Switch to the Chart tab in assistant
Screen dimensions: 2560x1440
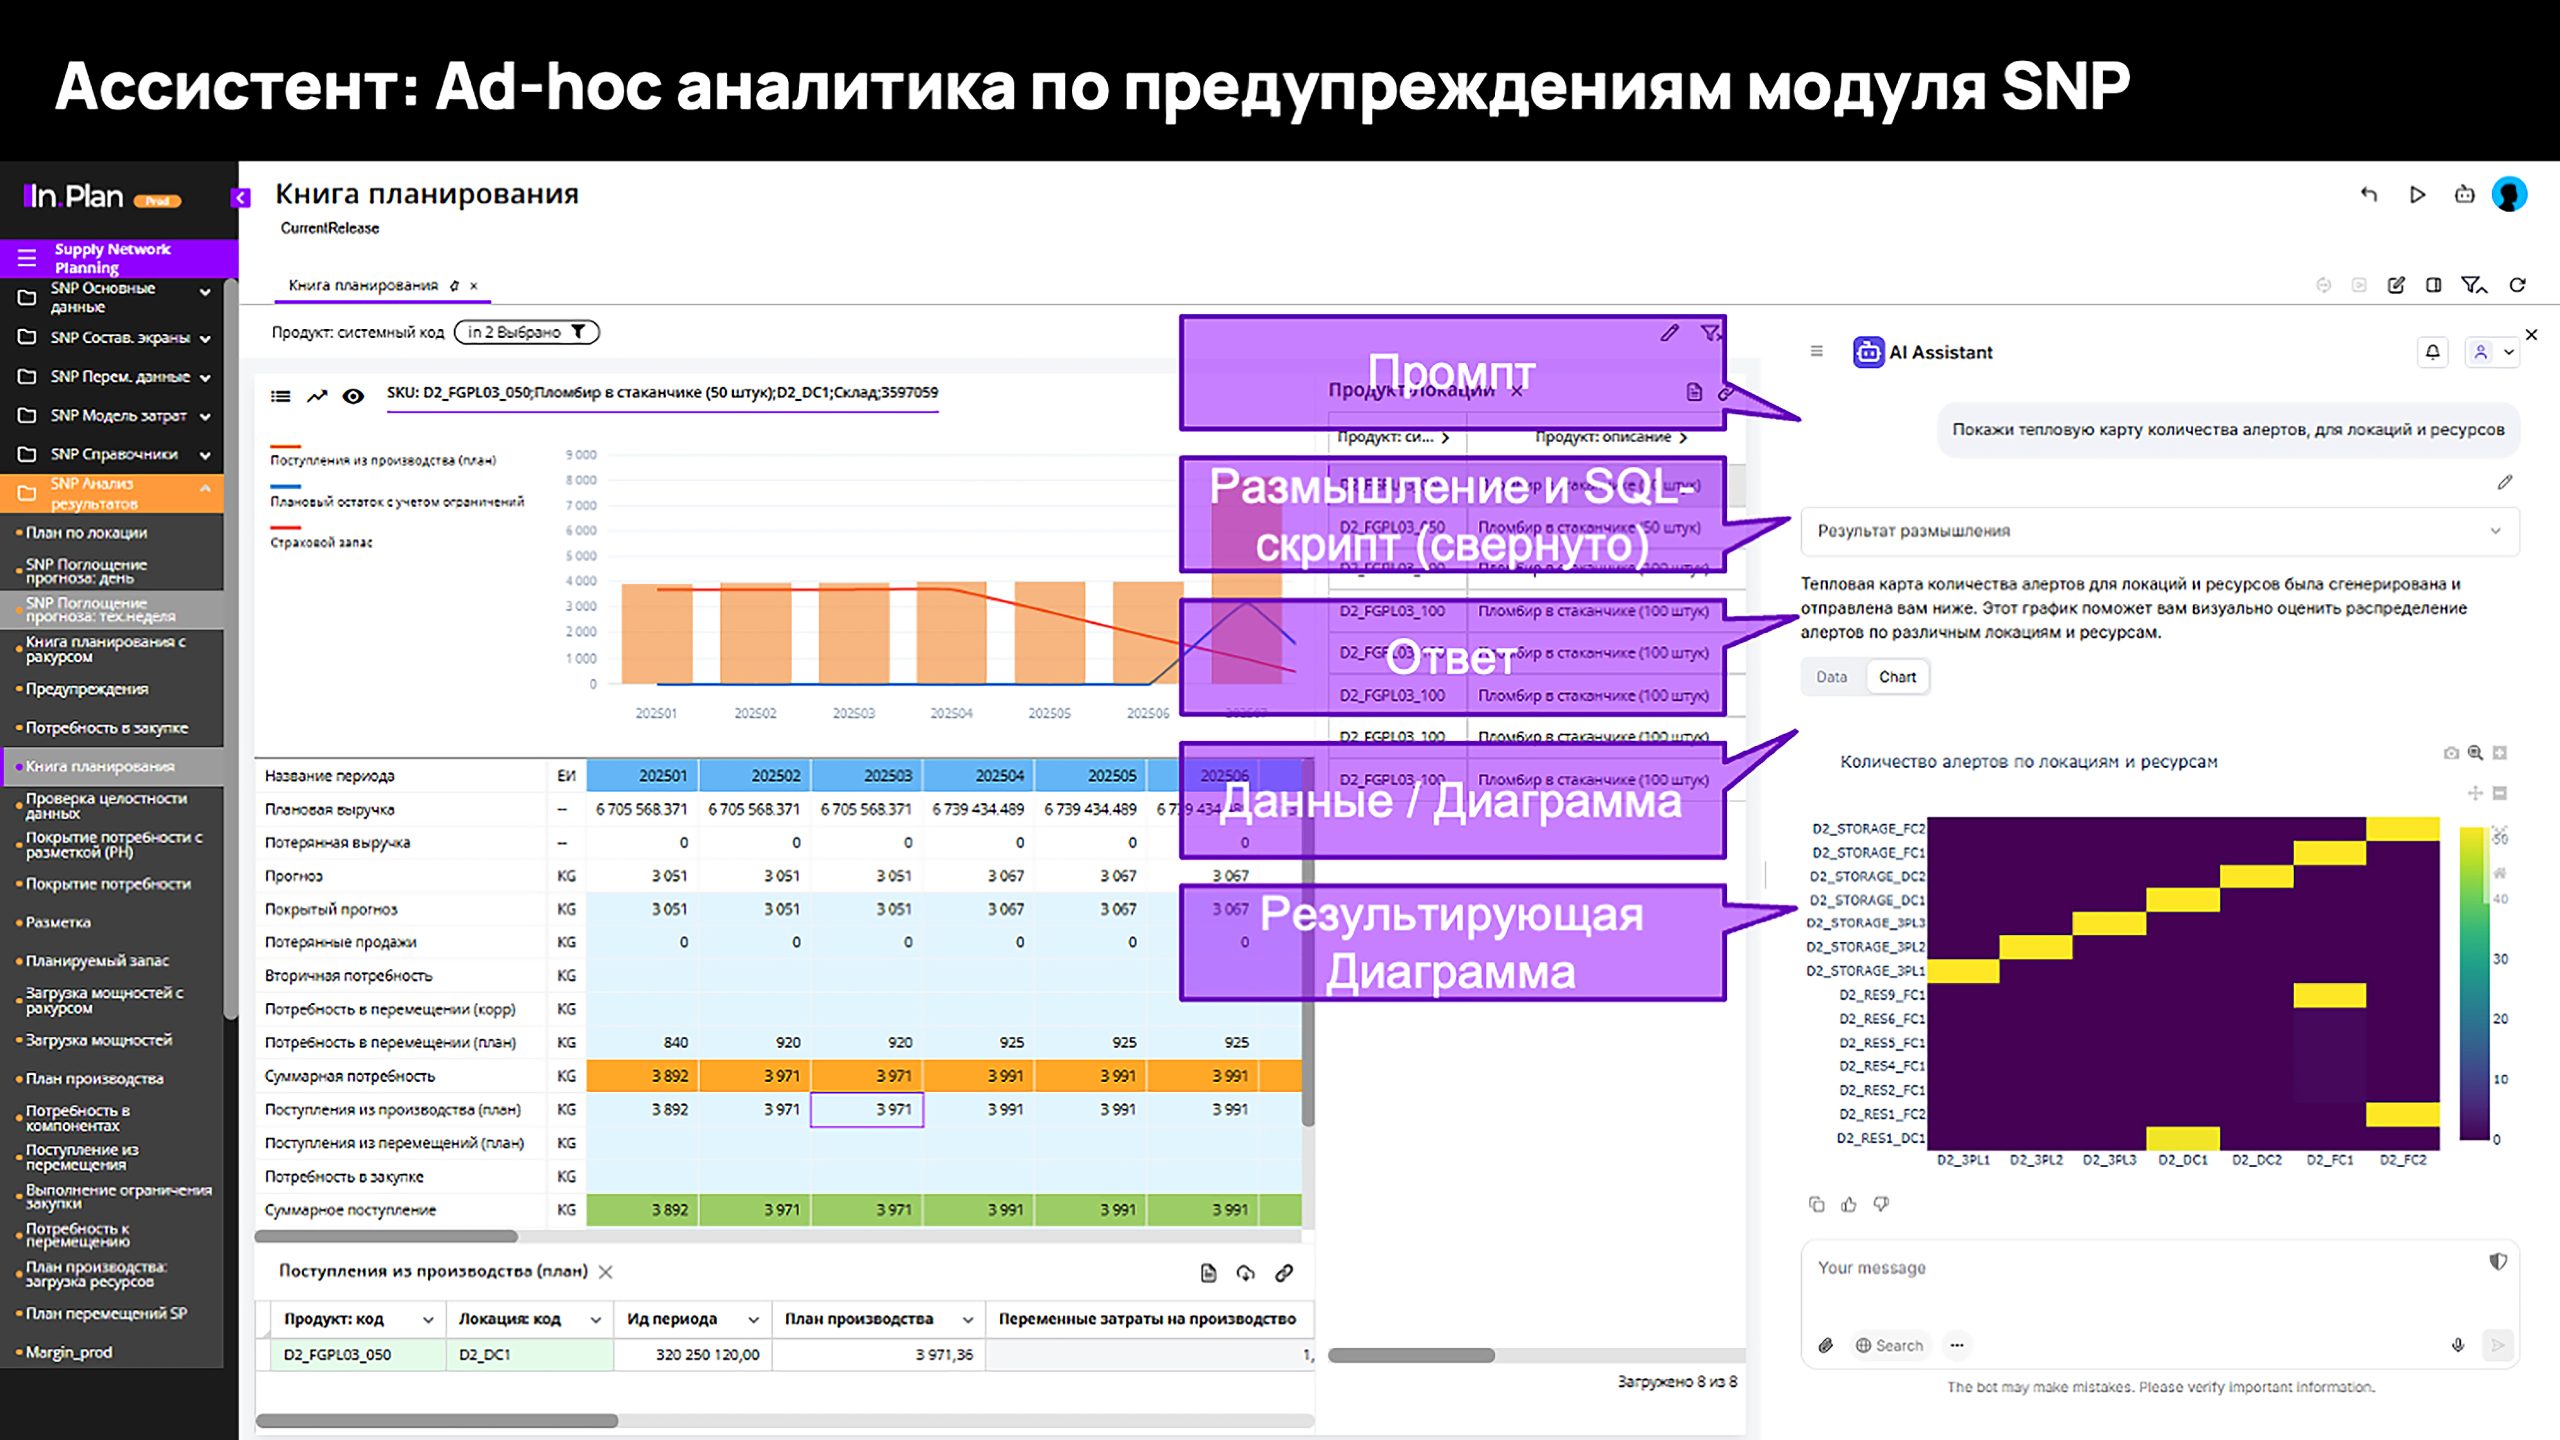1897,677
